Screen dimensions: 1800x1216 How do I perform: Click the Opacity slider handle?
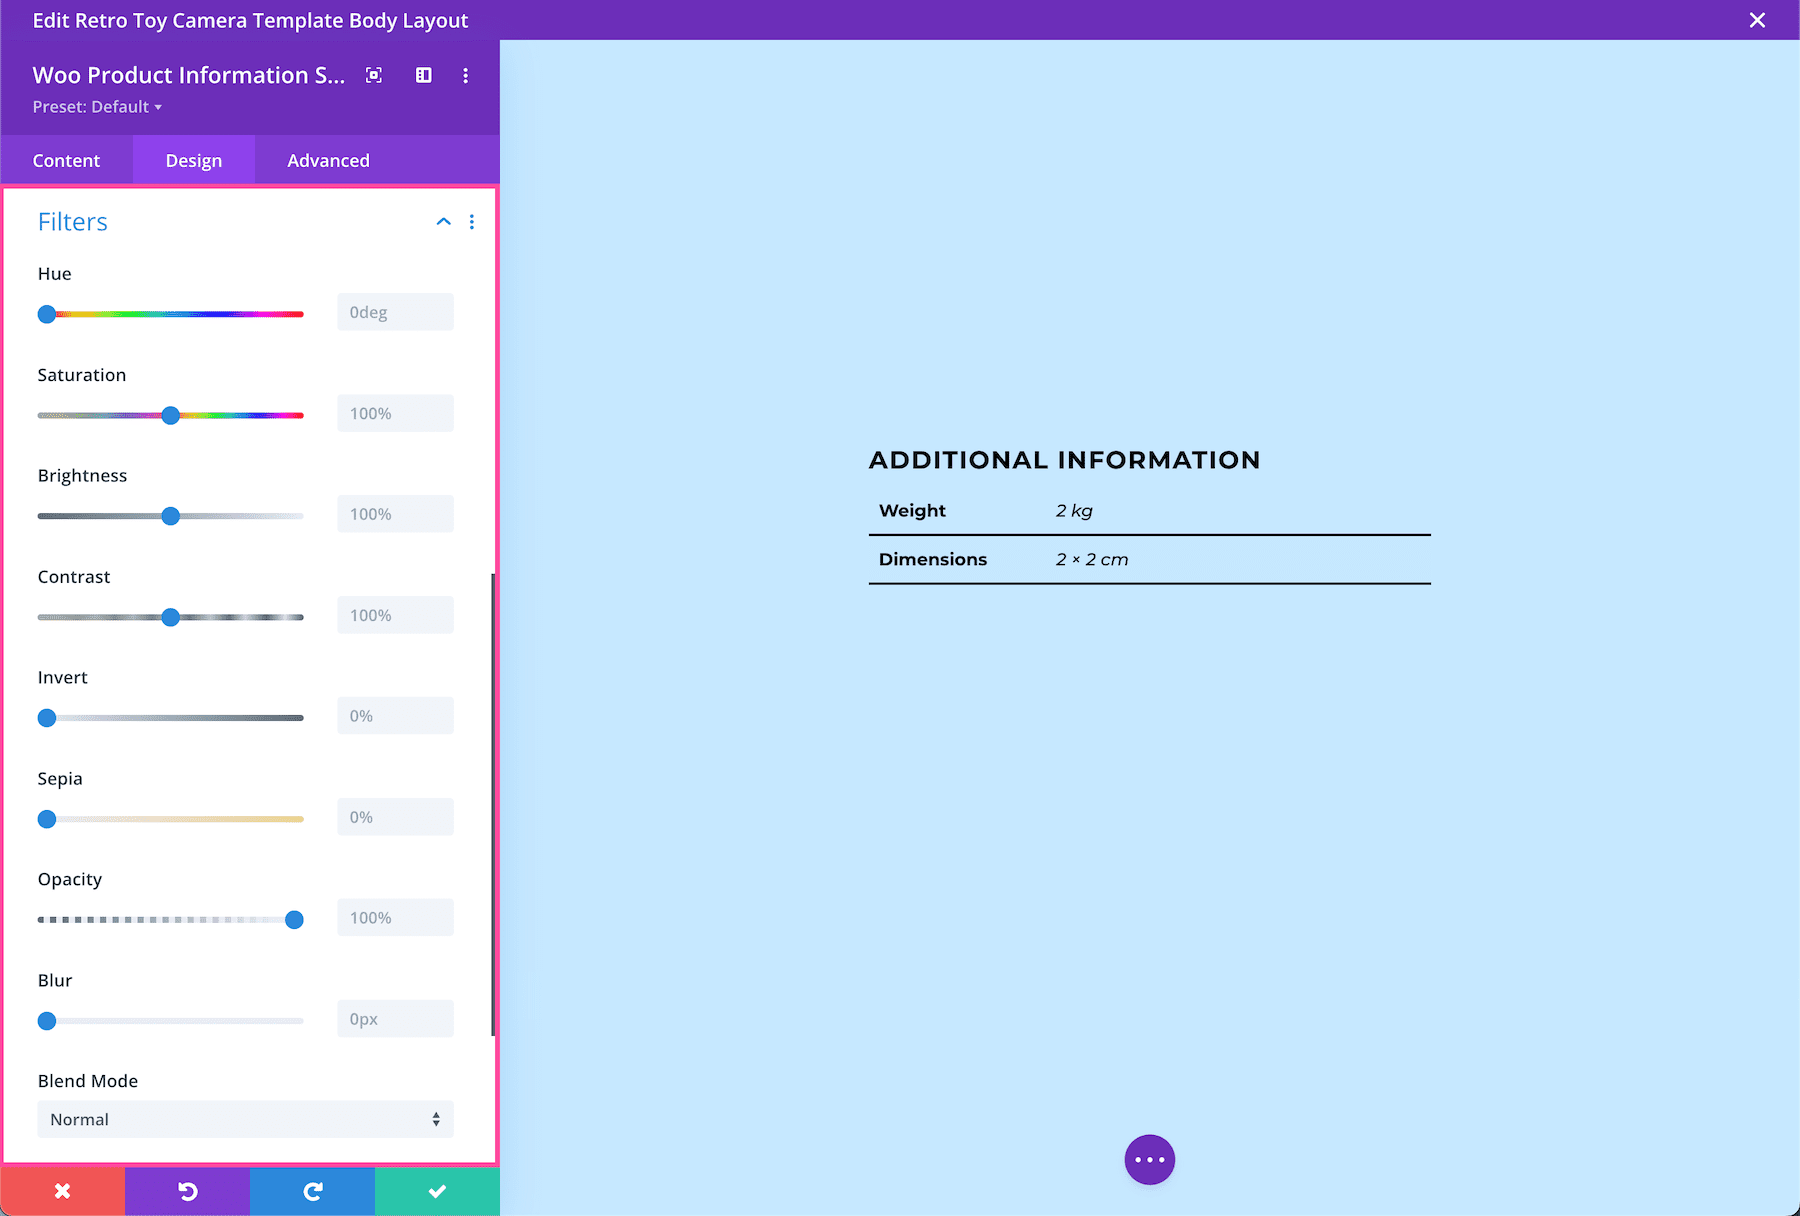click(x=294, y=919)
